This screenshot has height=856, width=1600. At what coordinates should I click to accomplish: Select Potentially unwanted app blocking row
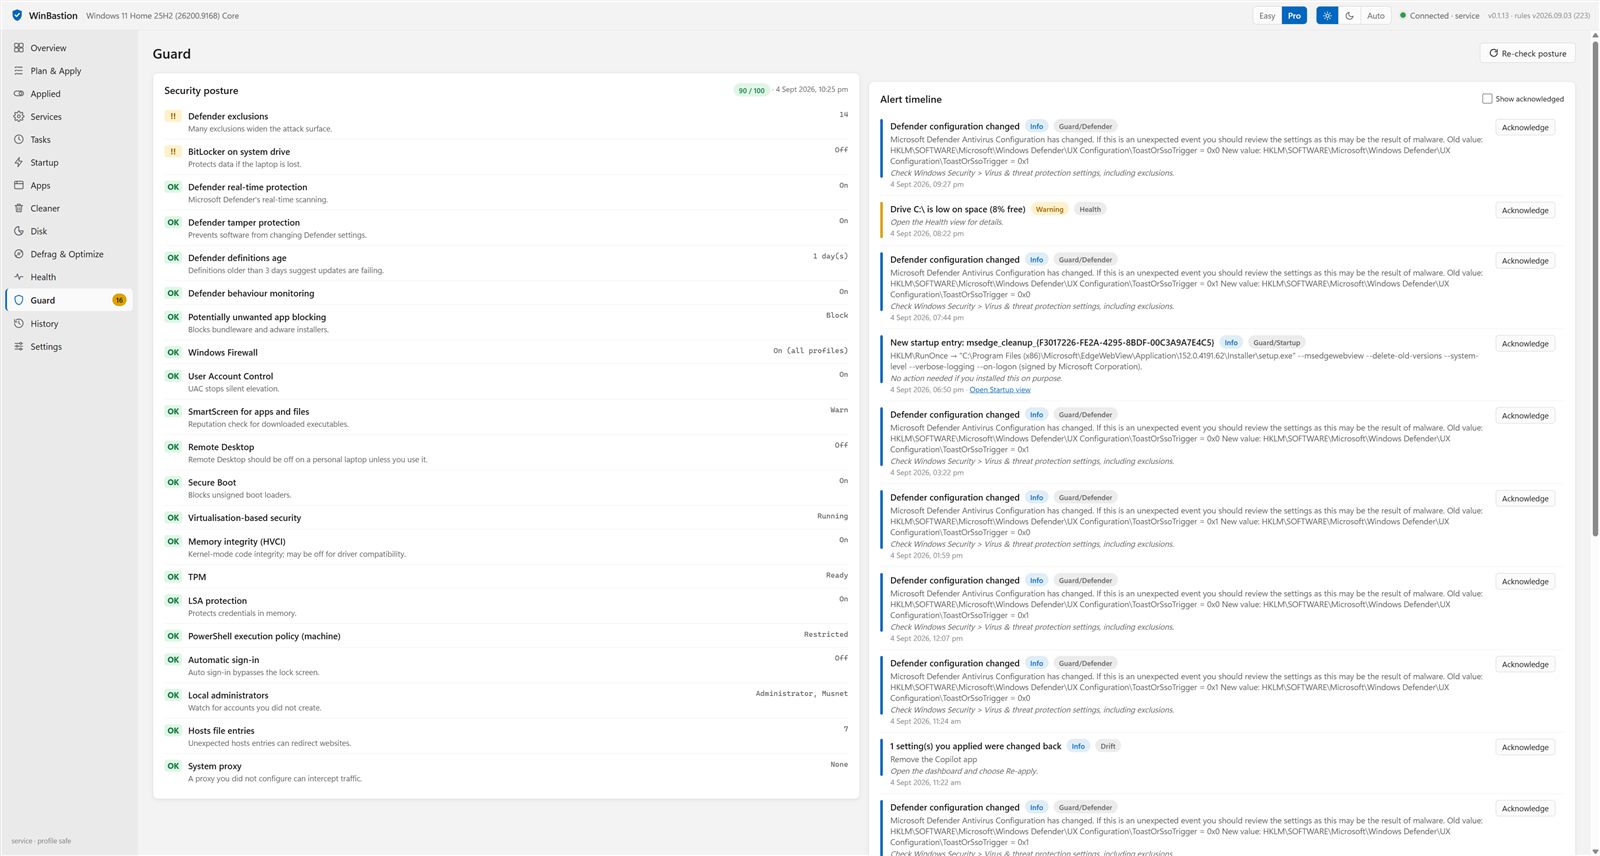(506, 323)
